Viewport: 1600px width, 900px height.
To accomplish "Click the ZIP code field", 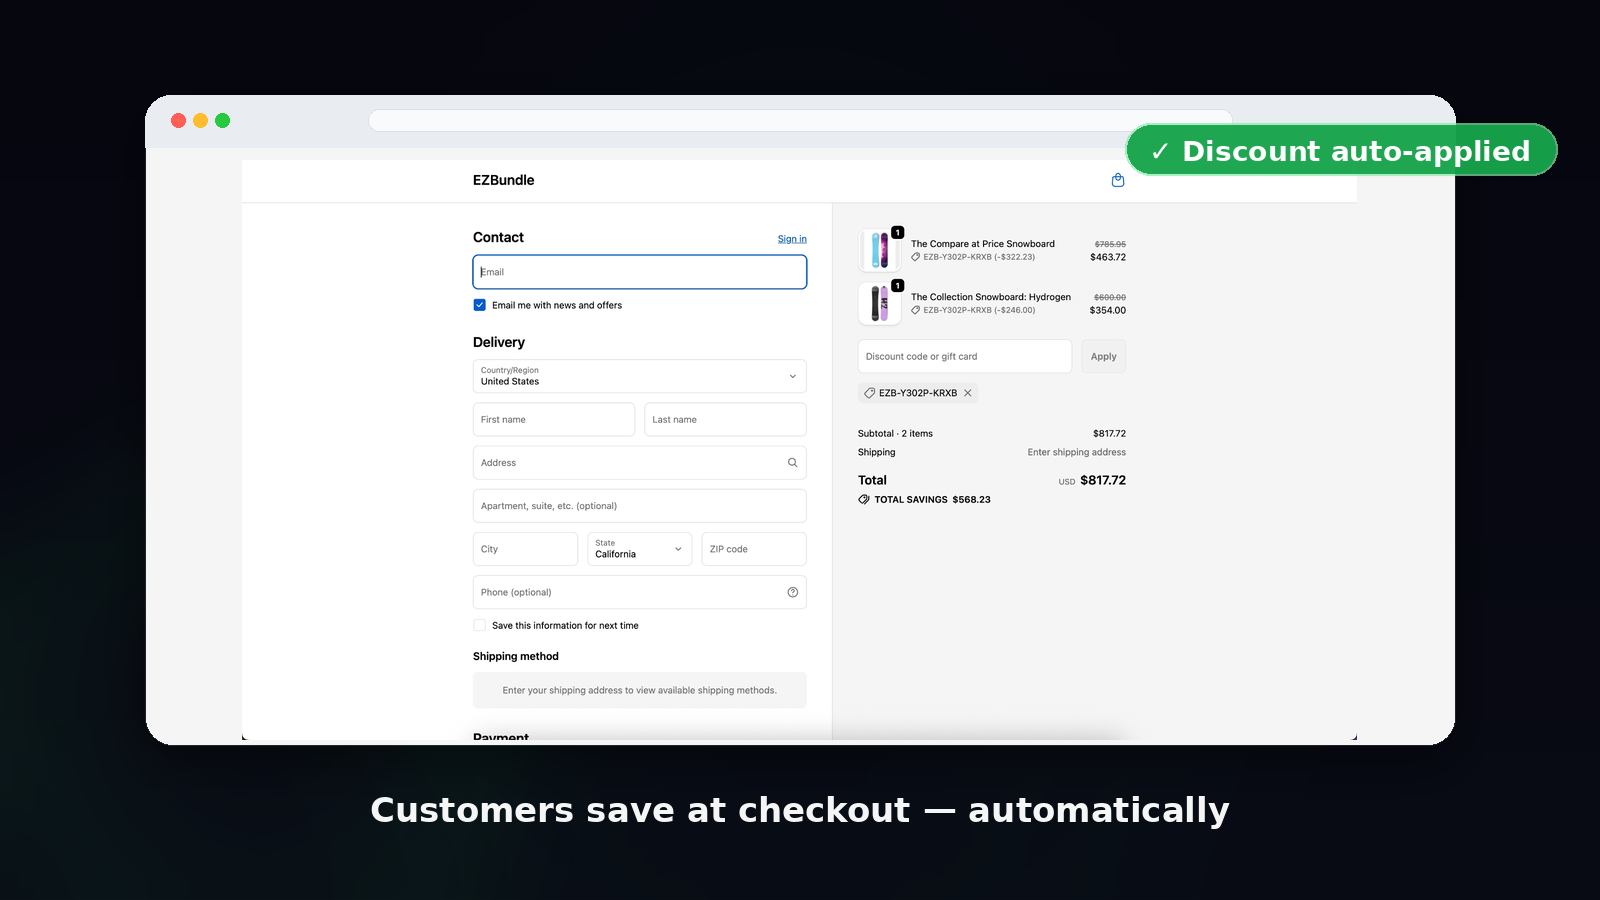I will [x=754, y=549].
